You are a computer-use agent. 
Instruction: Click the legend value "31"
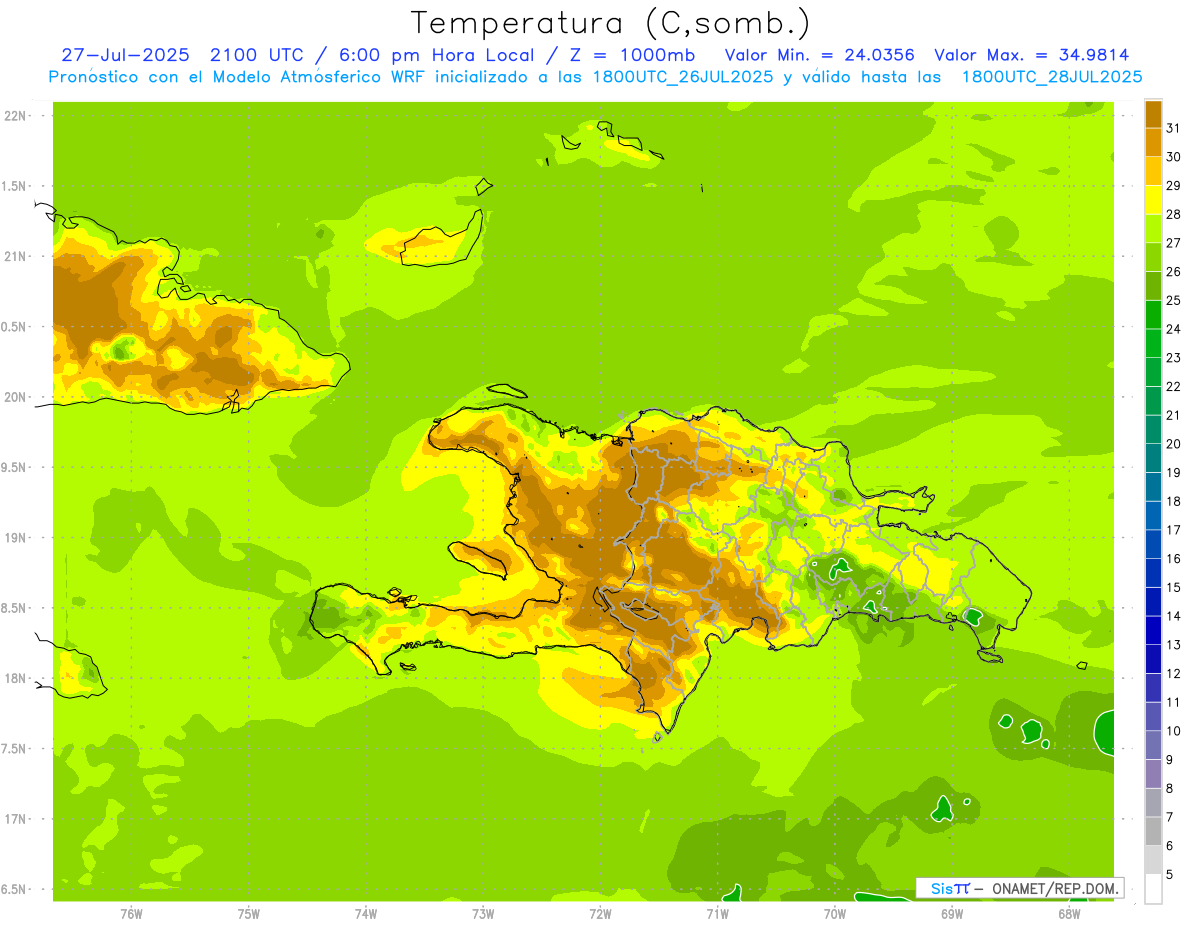tap(1174, 128)
